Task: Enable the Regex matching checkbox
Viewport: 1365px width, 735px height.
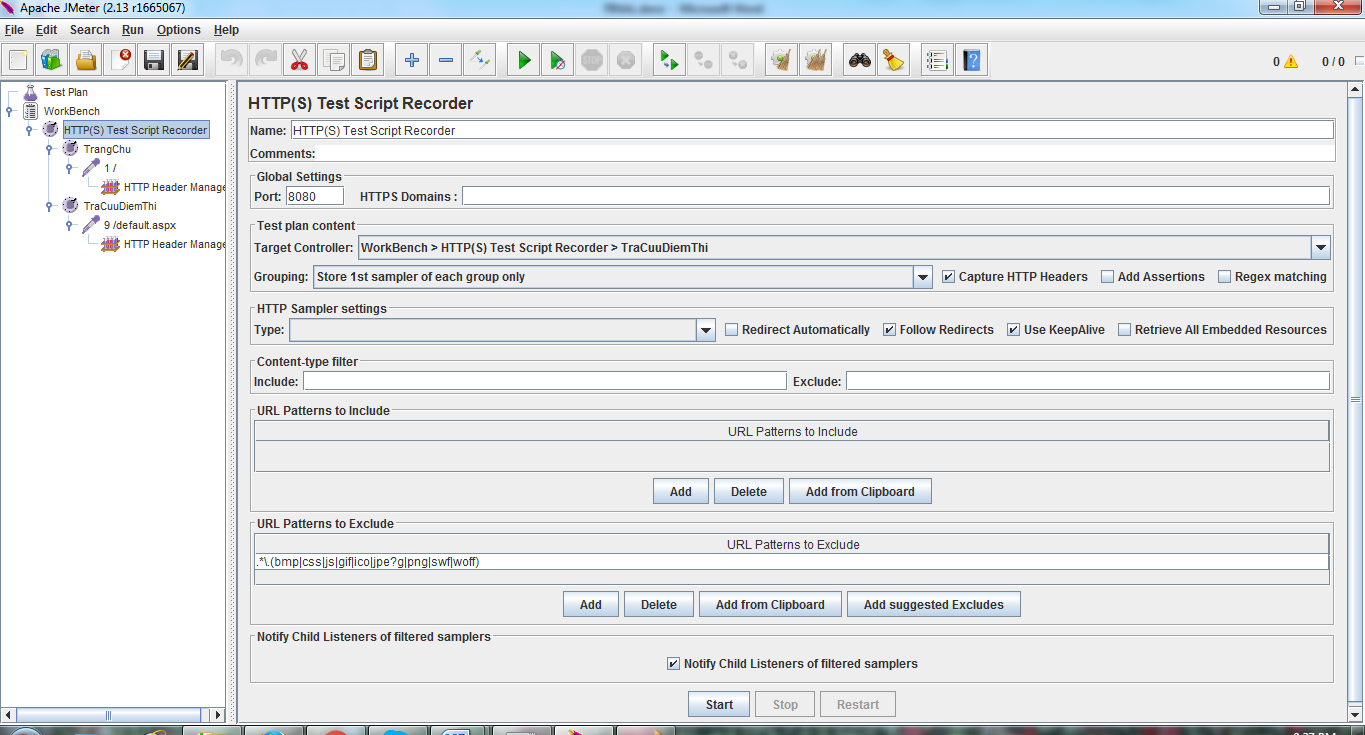Action: (1225, 277)
